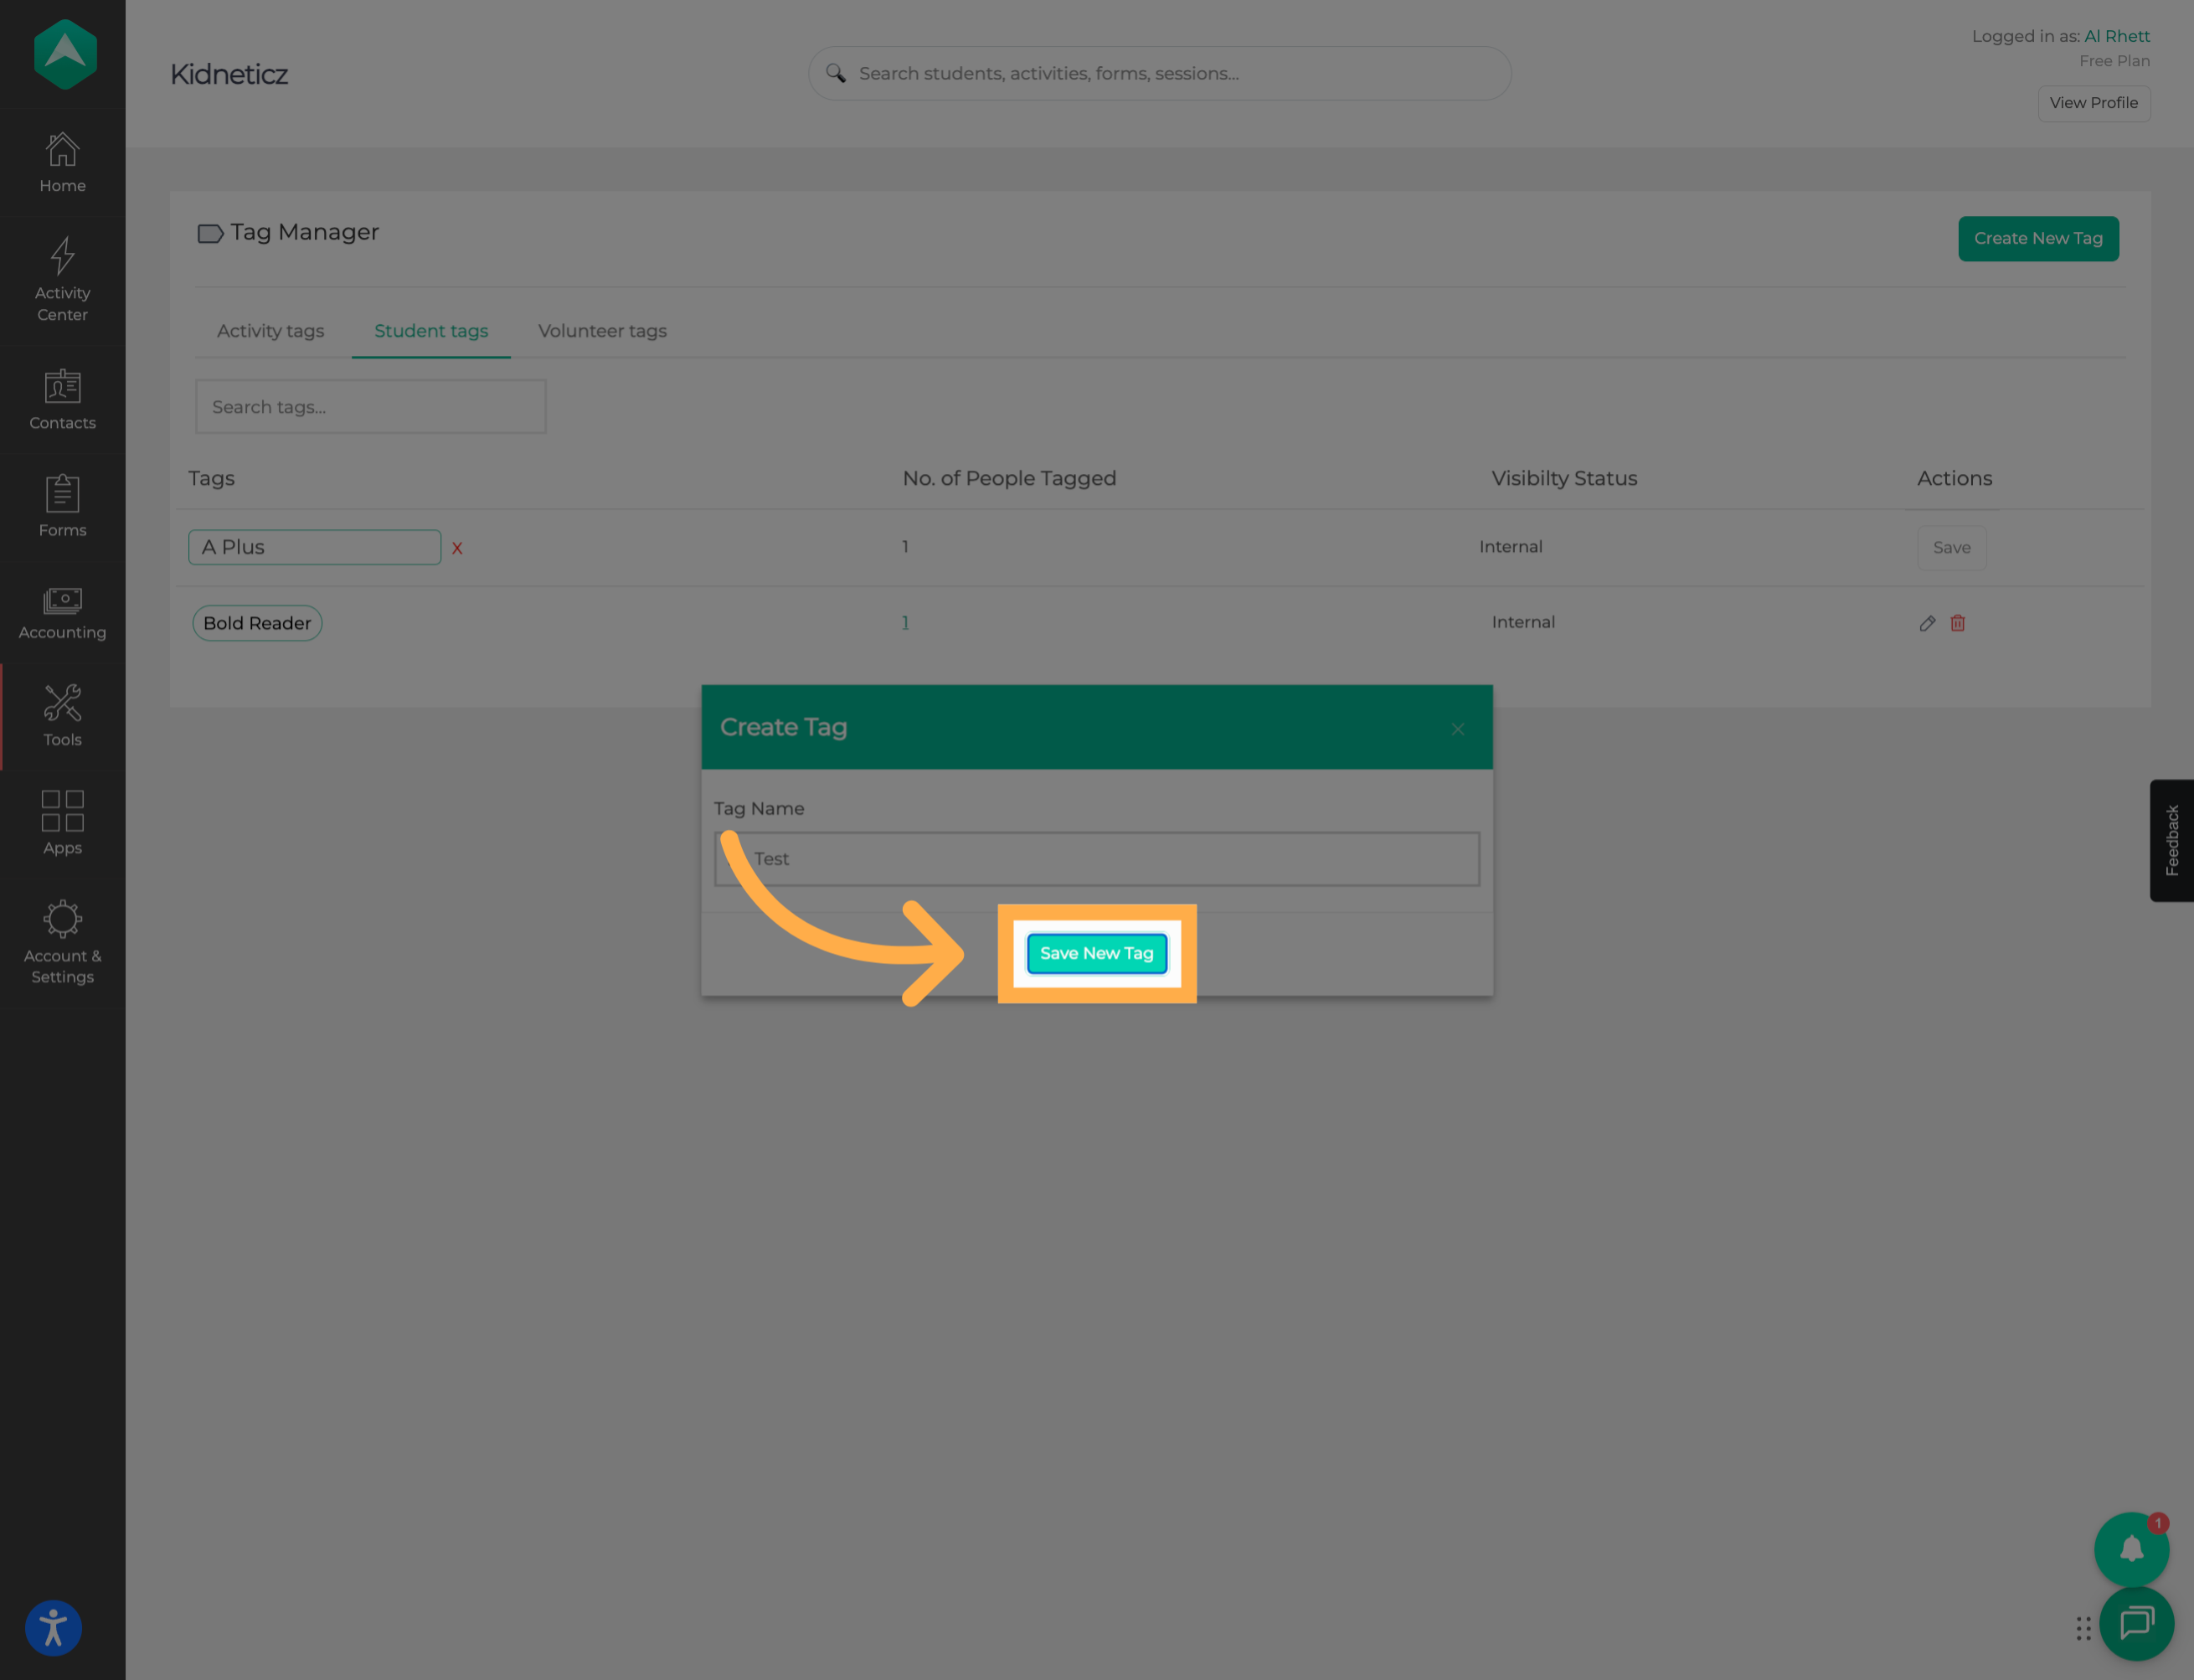Image resolution: width=2194 pixels, height=1680 pixels.
Task: Click the Create New Tag button
Action: click(2037, 239)
